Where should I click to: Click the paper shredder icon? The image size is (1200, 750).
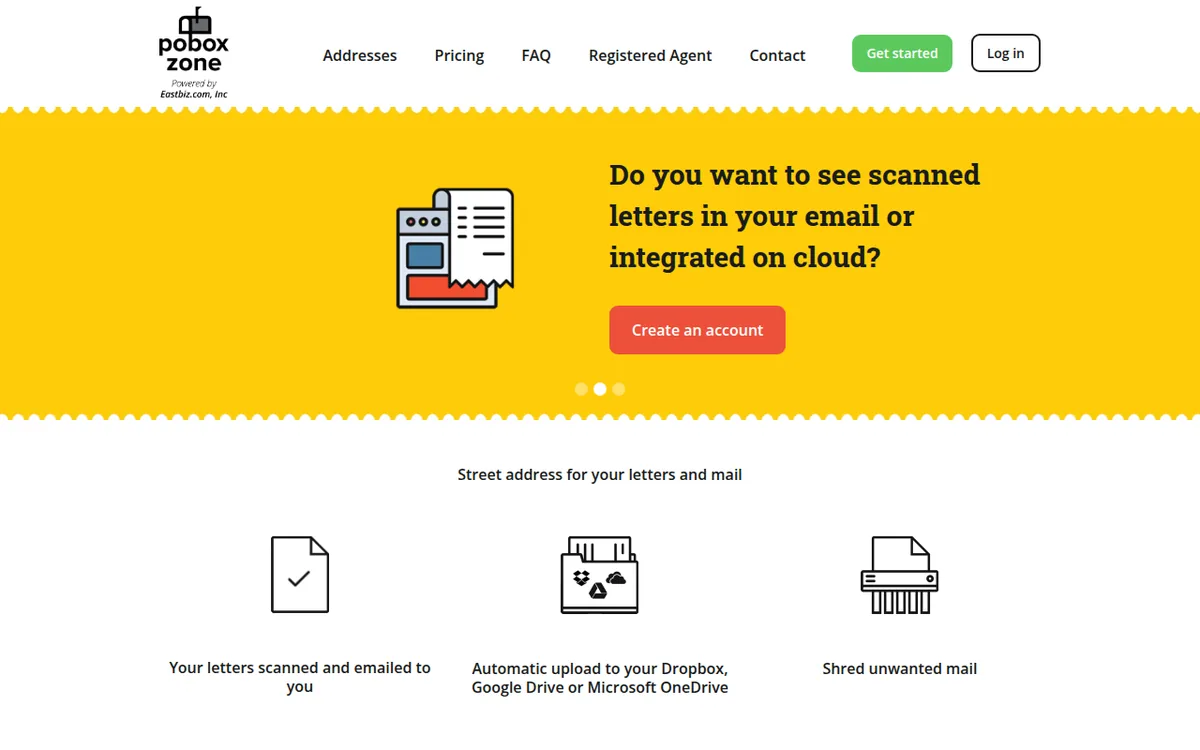(900, 574)
